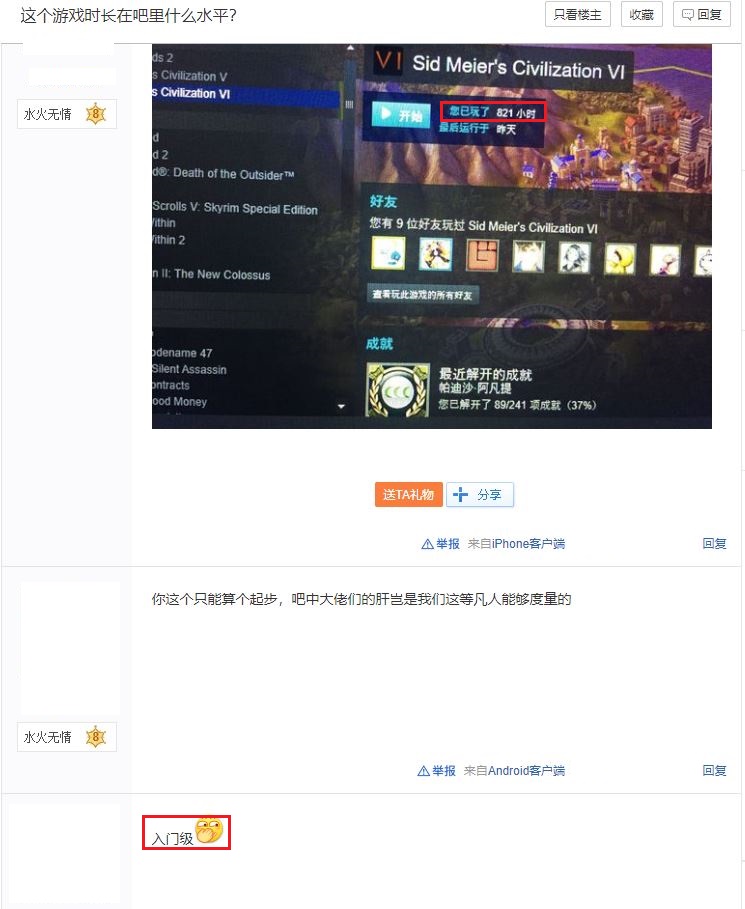
Task: Click the 只看楼主 button
Action: (x=577, y=14)
